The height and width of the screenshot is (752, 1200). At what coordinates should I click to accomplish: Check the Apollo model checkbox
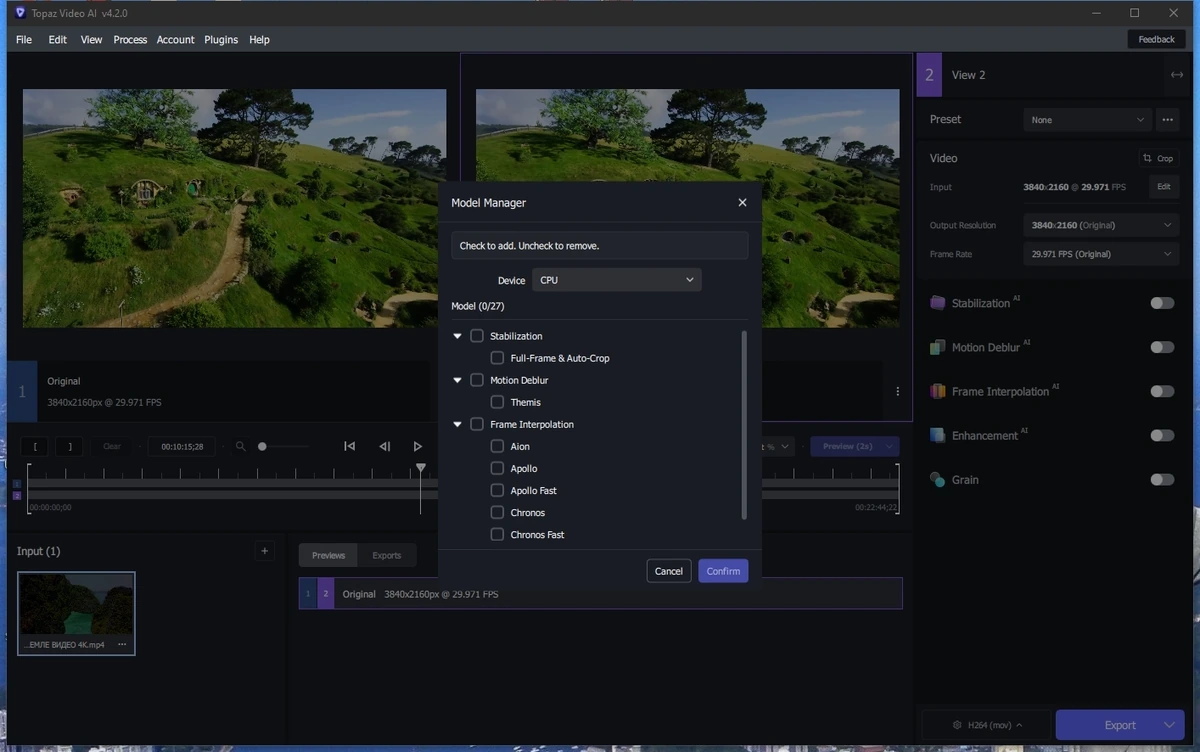[x=497, y=468]
